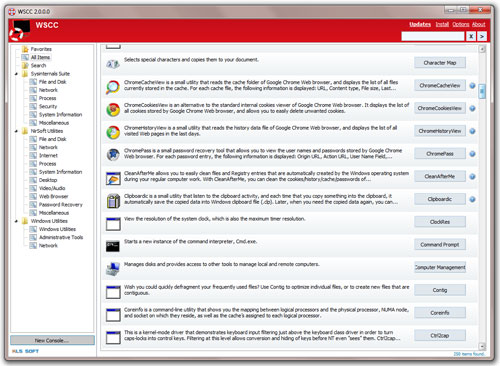Open the About menu link
500x366 pixels.
pos(479,24)
